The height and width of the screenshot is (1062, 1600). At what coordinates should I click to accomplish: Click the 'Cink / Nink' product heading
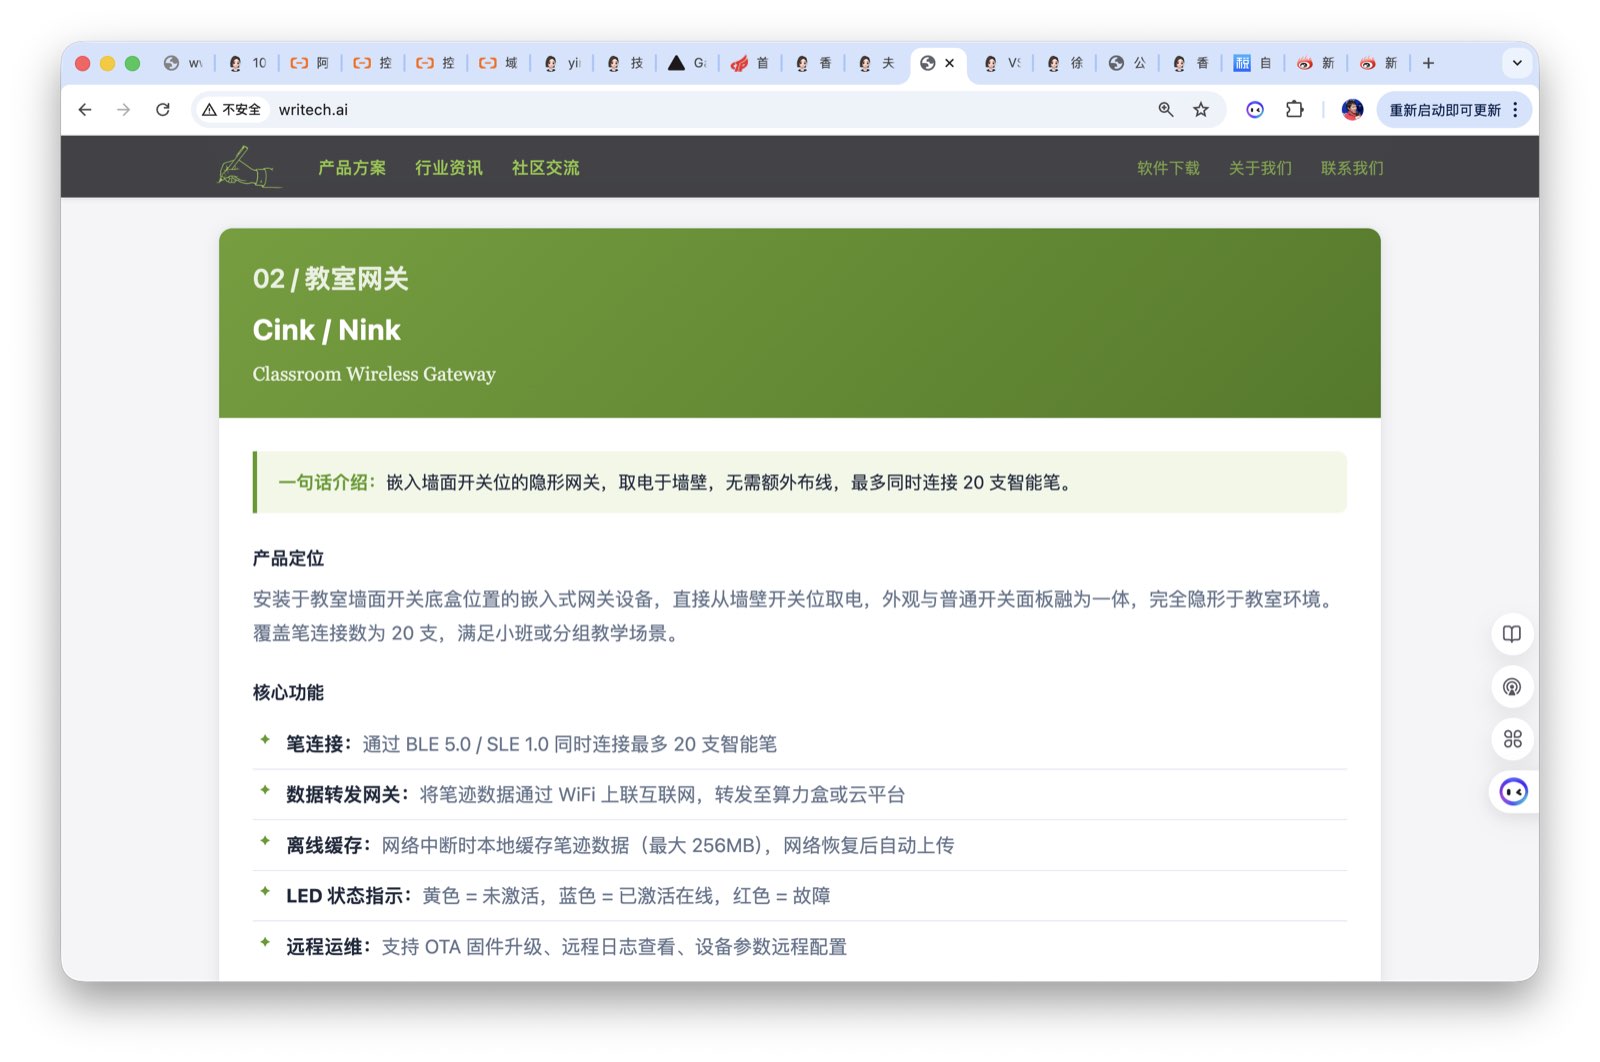coord(326,330)
